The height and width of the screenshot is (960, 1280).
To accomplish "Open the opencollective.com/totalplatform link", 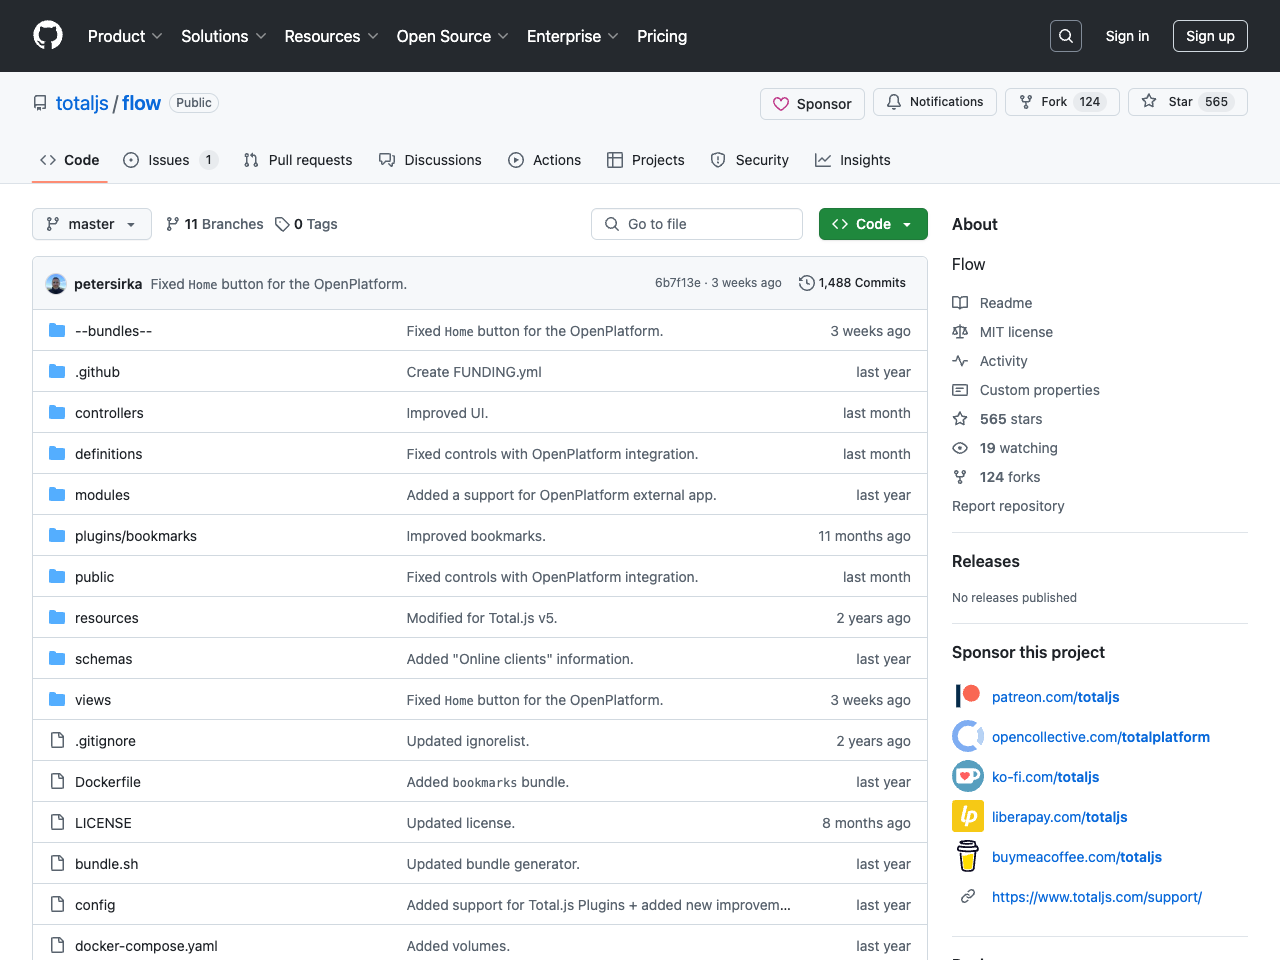I will click(x=1101, y=737).
